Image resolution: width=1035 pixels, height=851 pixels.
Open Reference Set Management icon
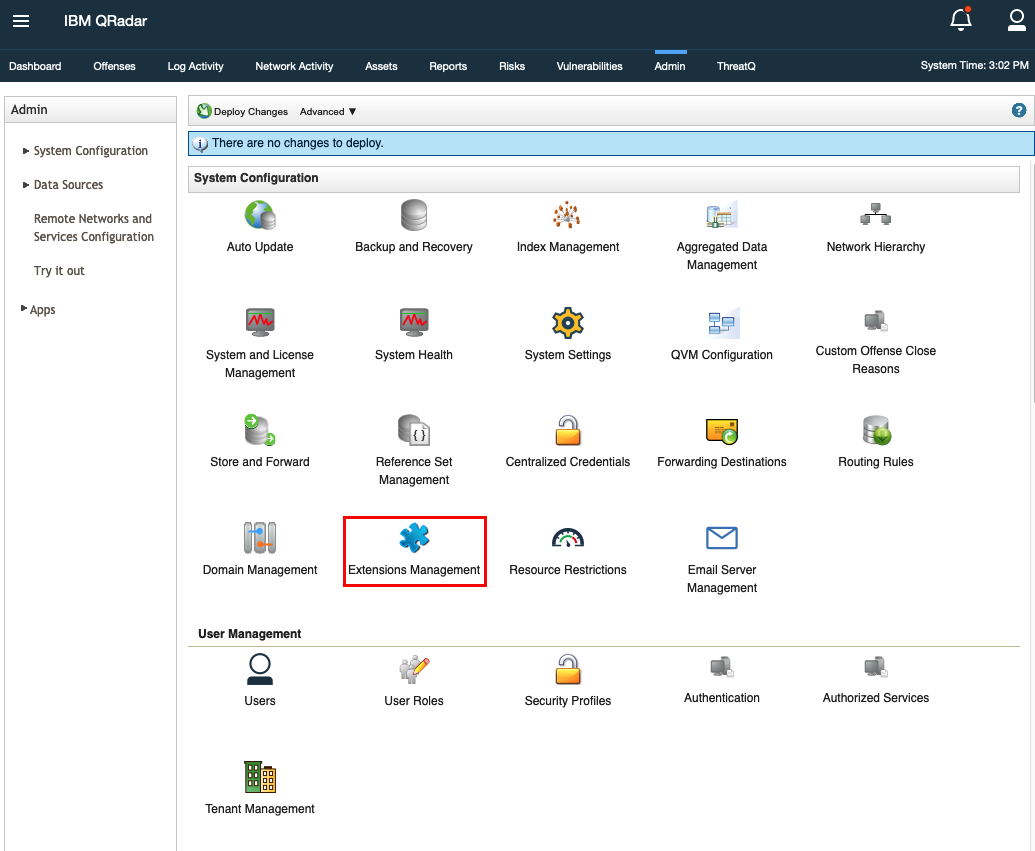pos(414,430)
